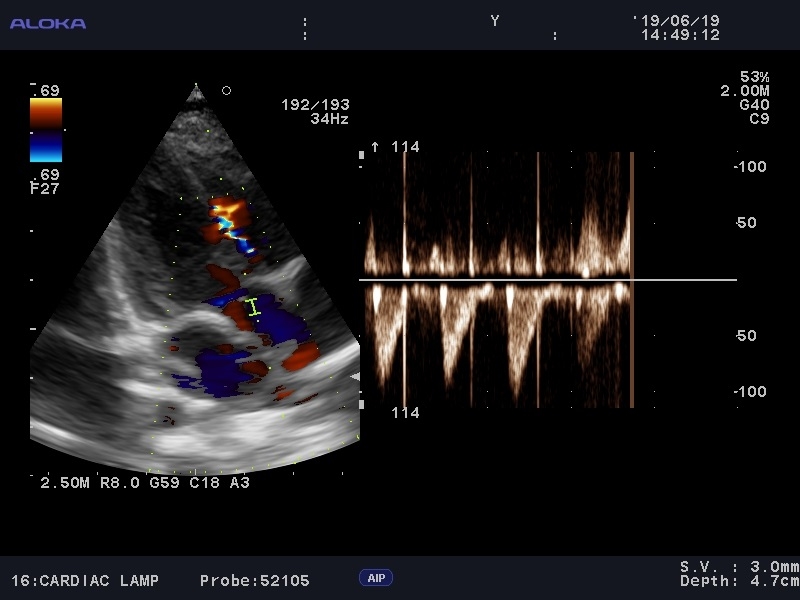The image size is (800, 600).
Task: Click the 'S.V. : 3.0mm' readout
Action: pos(739,566)
